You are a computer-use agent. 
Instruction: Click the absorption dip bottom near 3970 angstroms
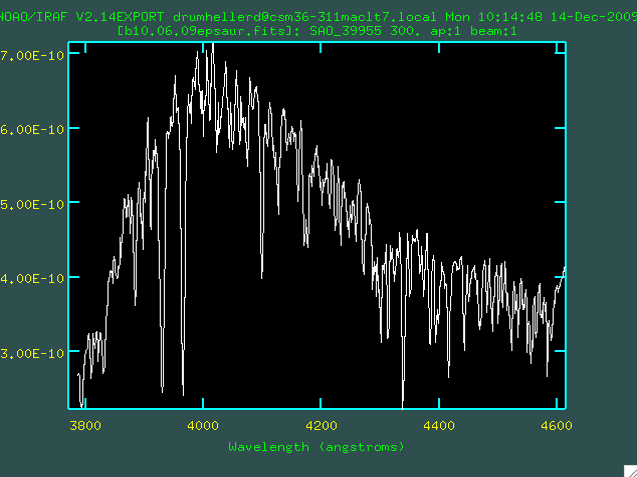(x=183, y=392)
